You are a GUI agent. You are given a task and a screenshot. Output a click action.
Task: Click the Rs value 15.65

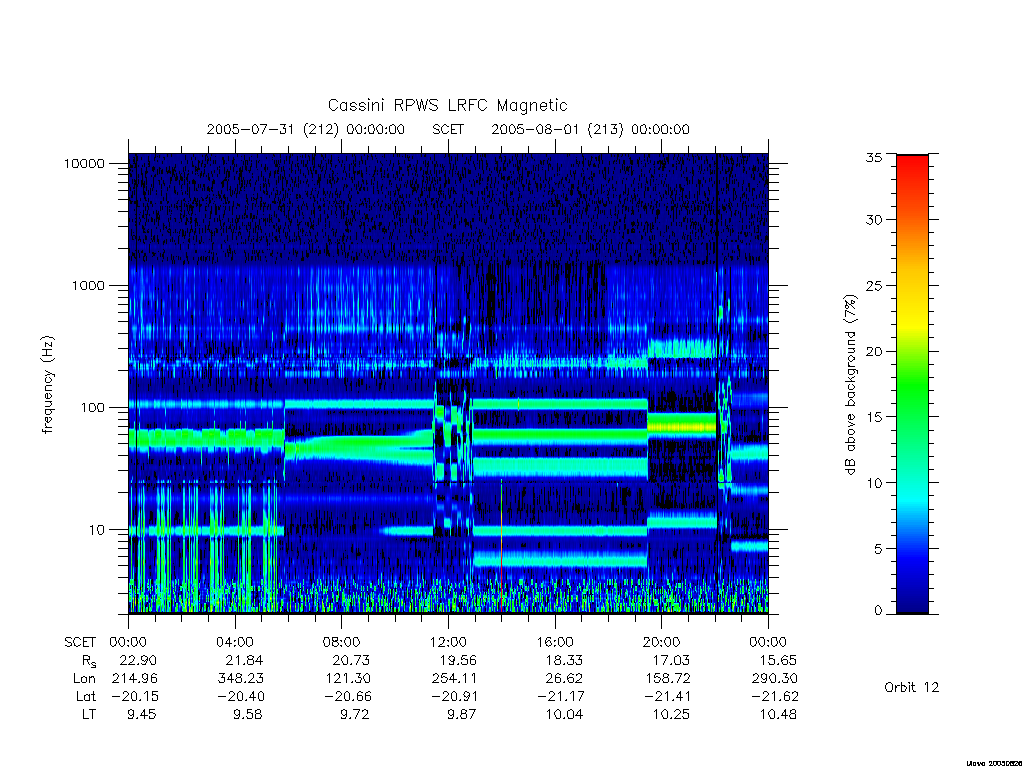778,661
